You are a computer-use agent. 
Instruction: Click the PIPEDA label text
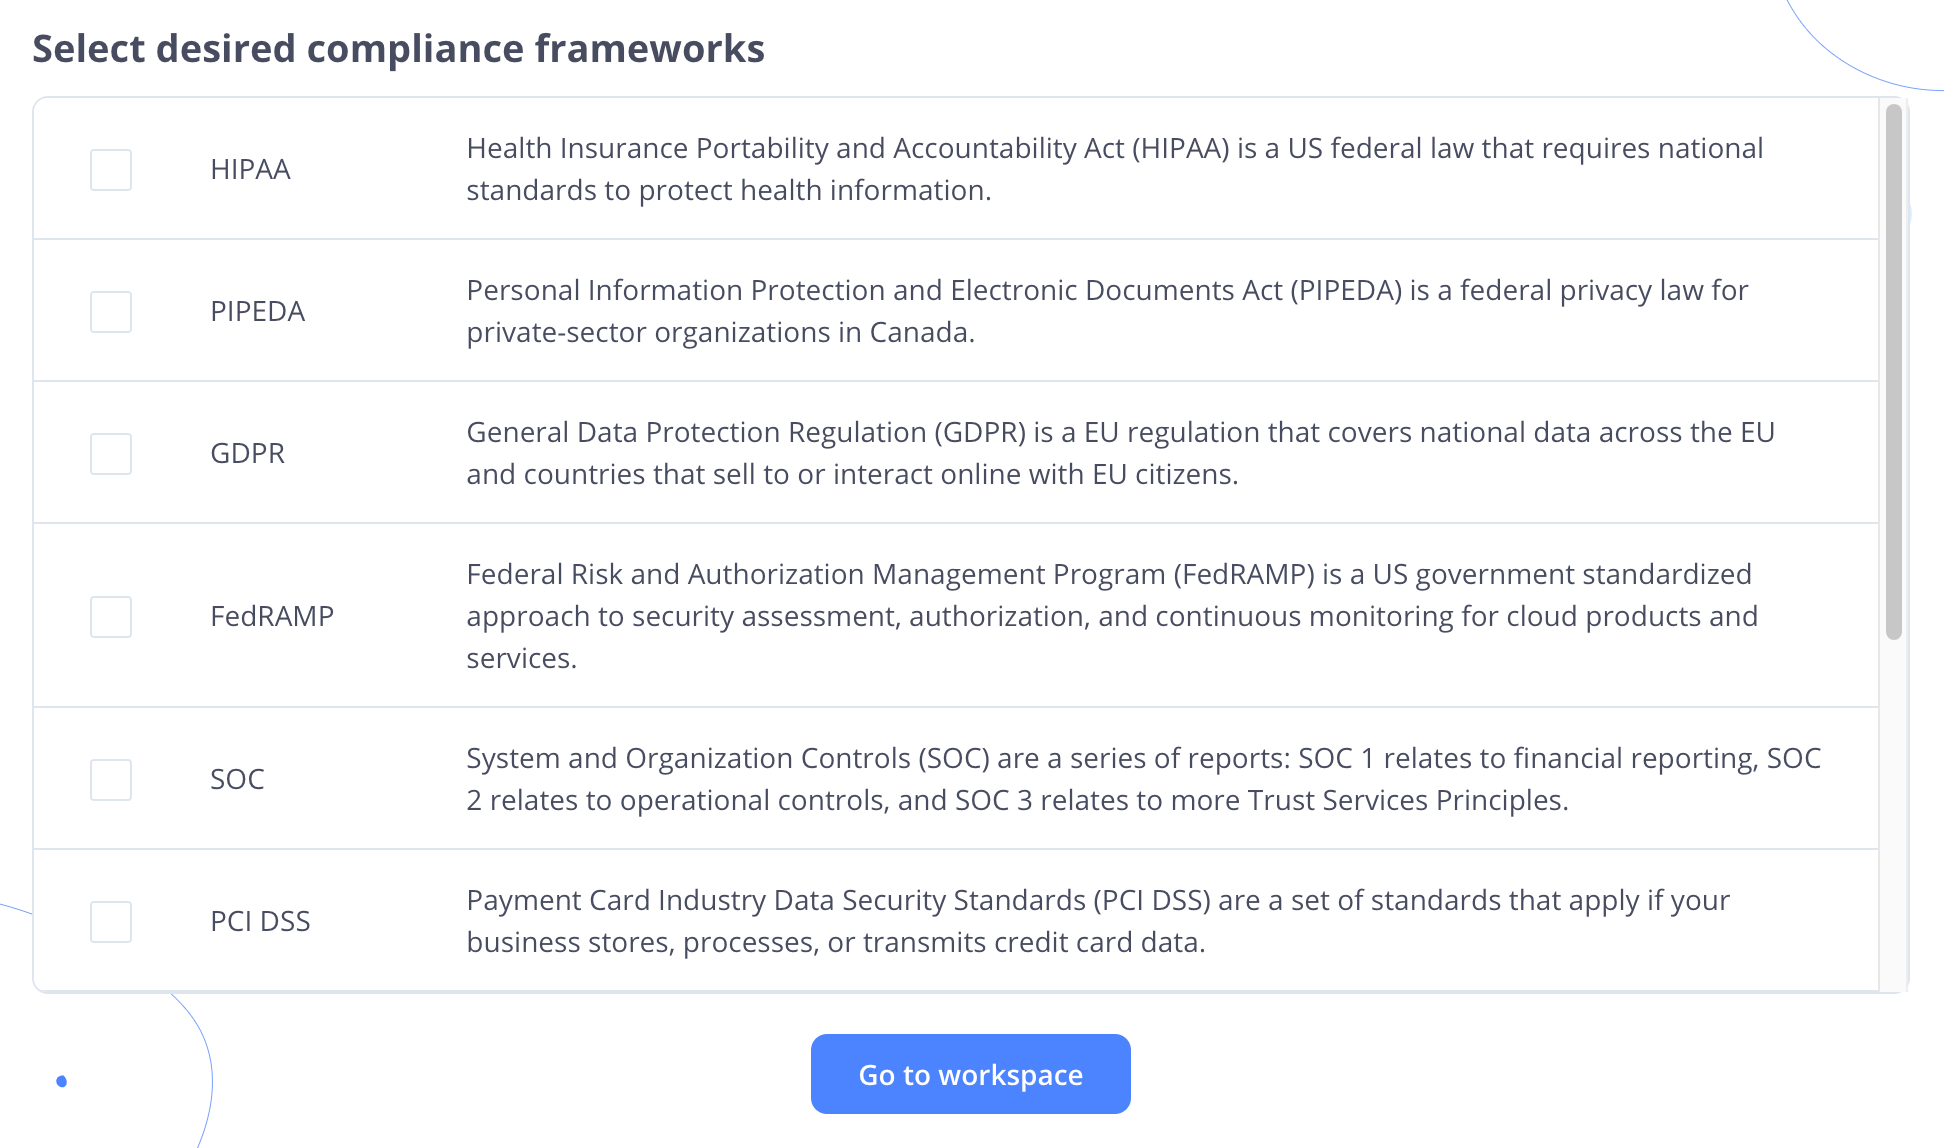(x=257, y=312)
